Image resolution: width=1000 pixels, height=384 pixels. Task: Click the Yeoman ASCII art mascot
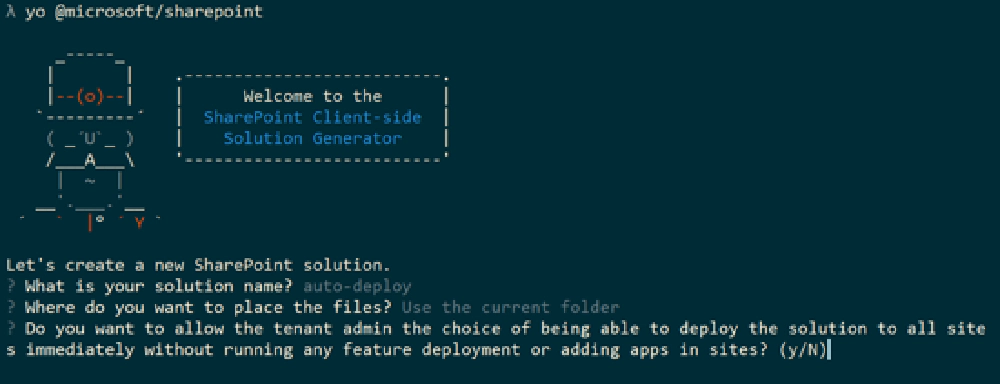[x=90, y=141]
